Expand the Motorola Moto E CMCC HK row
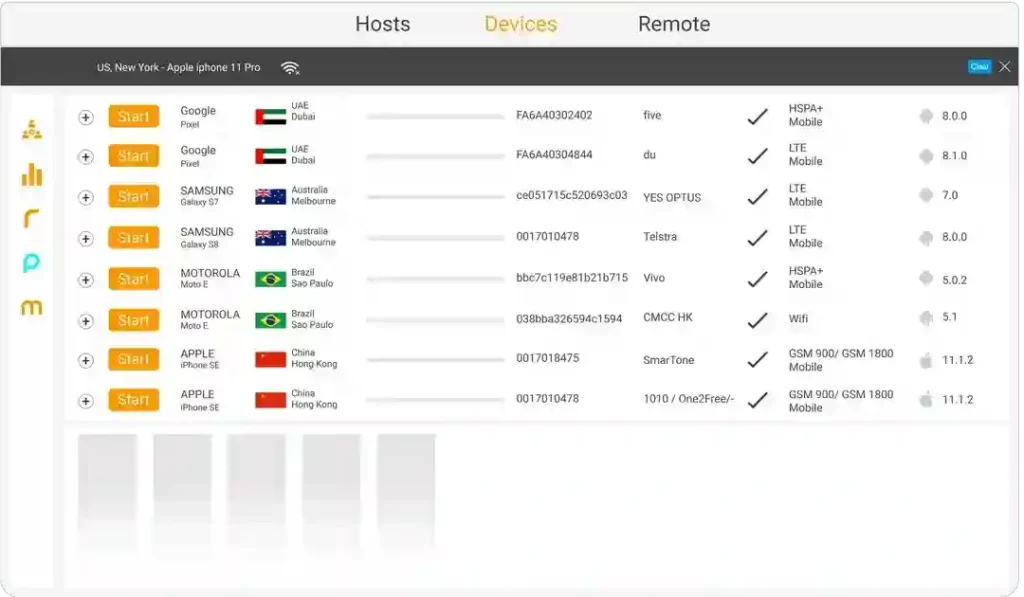The image size is (1024, 597). click(86, 321)
